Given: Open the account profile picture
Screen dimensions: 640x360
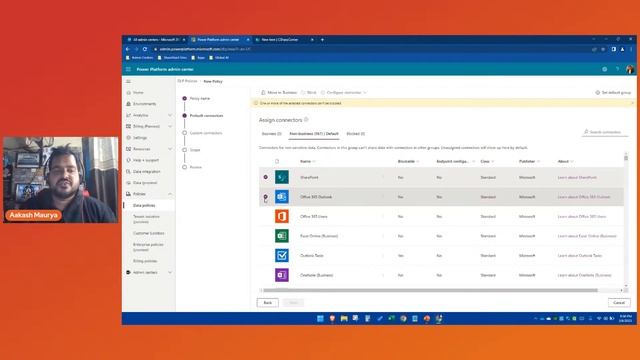Looking at the screenshot, I should click(x=630, y=69).
